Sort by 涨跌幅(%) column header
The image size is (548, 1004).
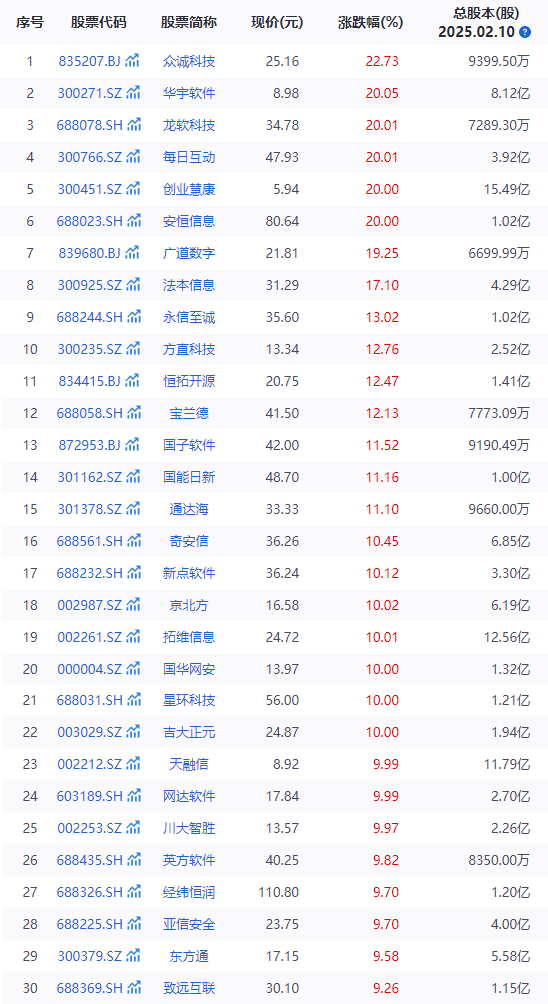[x=371, y=22]
